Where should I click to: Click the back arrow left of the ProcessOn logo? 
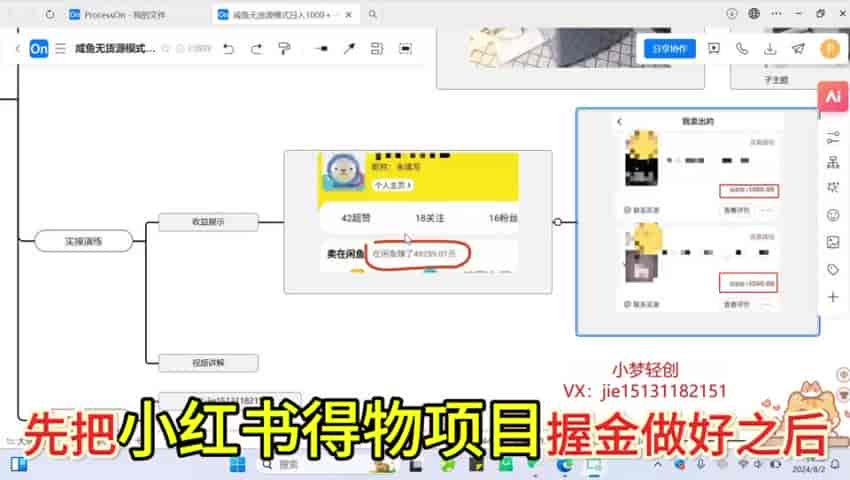17,49
